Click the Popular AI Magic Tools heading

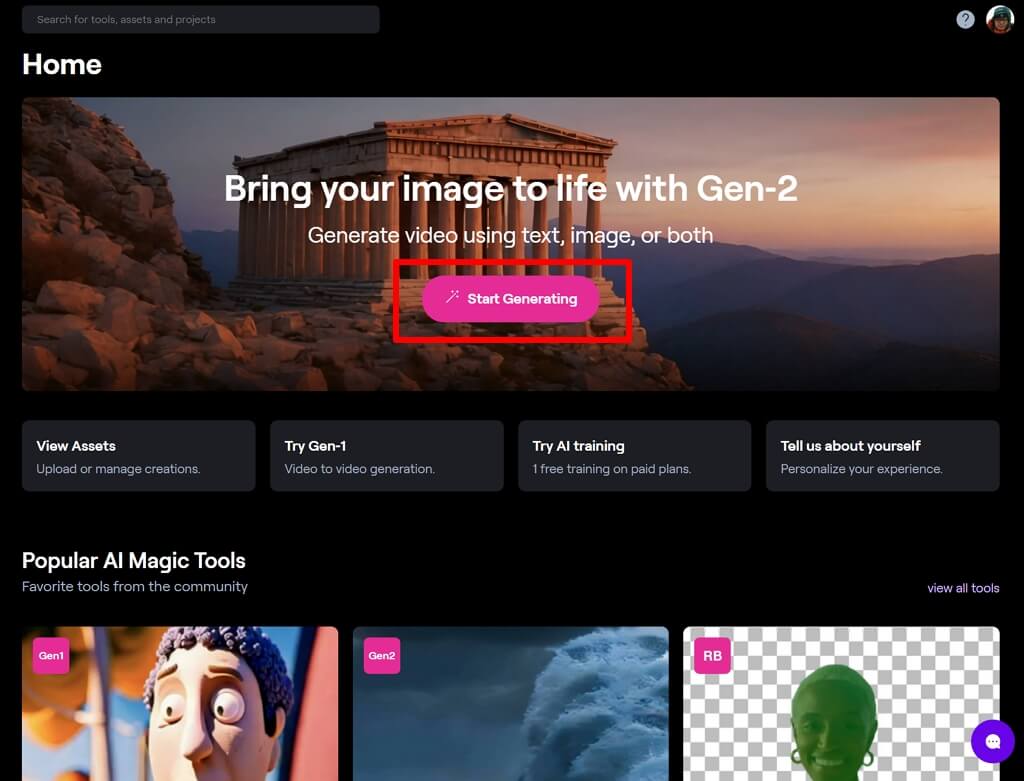click(x=134, y=561)
